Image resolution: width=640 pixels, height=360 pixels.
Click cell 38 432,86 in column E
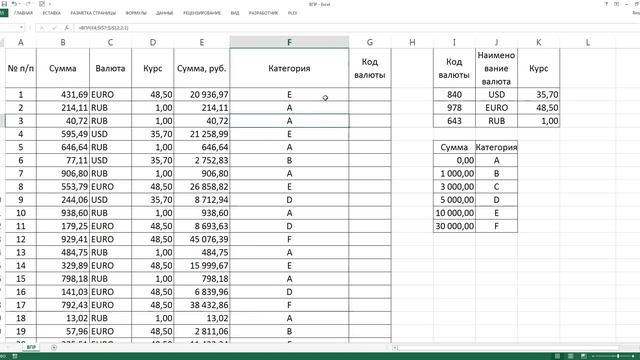(202, 305)
